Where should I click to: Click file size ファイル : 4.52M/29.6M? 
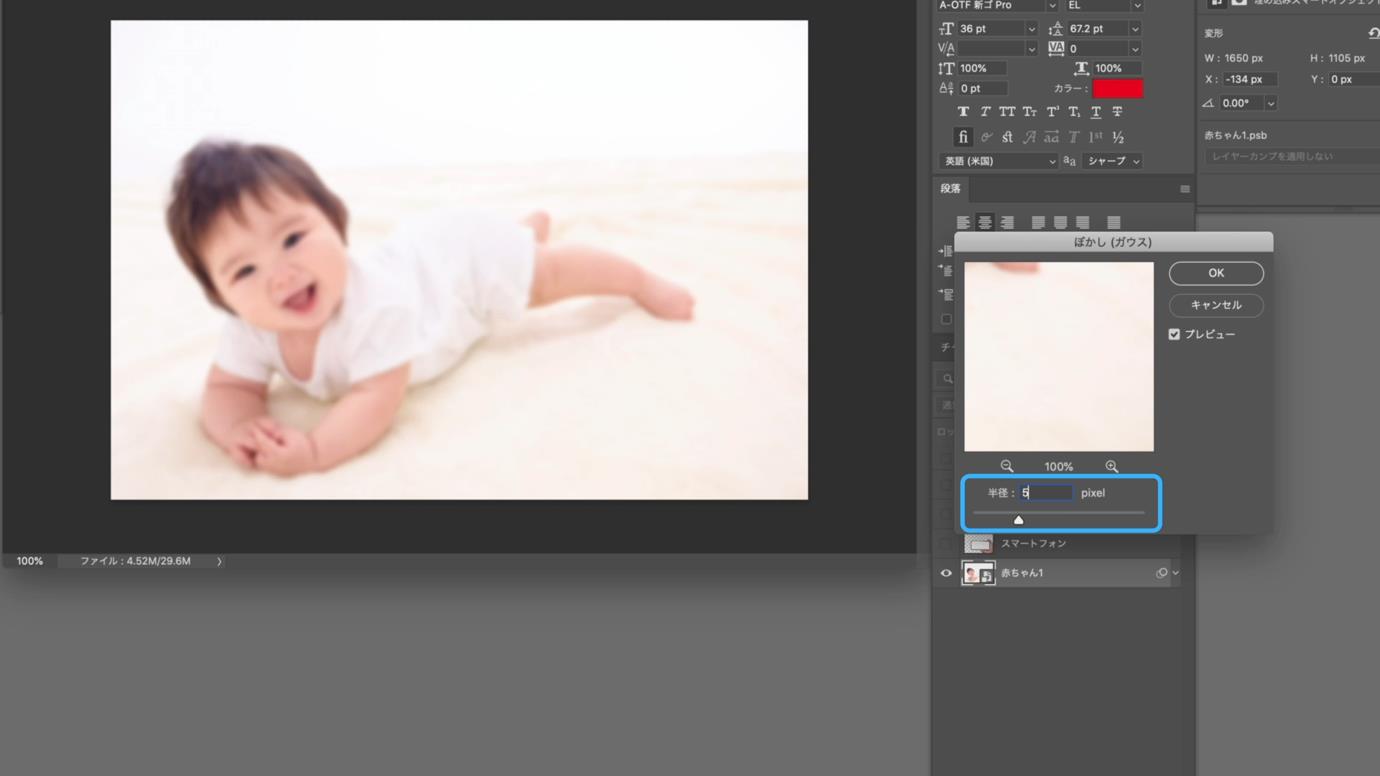coord(135,562)
